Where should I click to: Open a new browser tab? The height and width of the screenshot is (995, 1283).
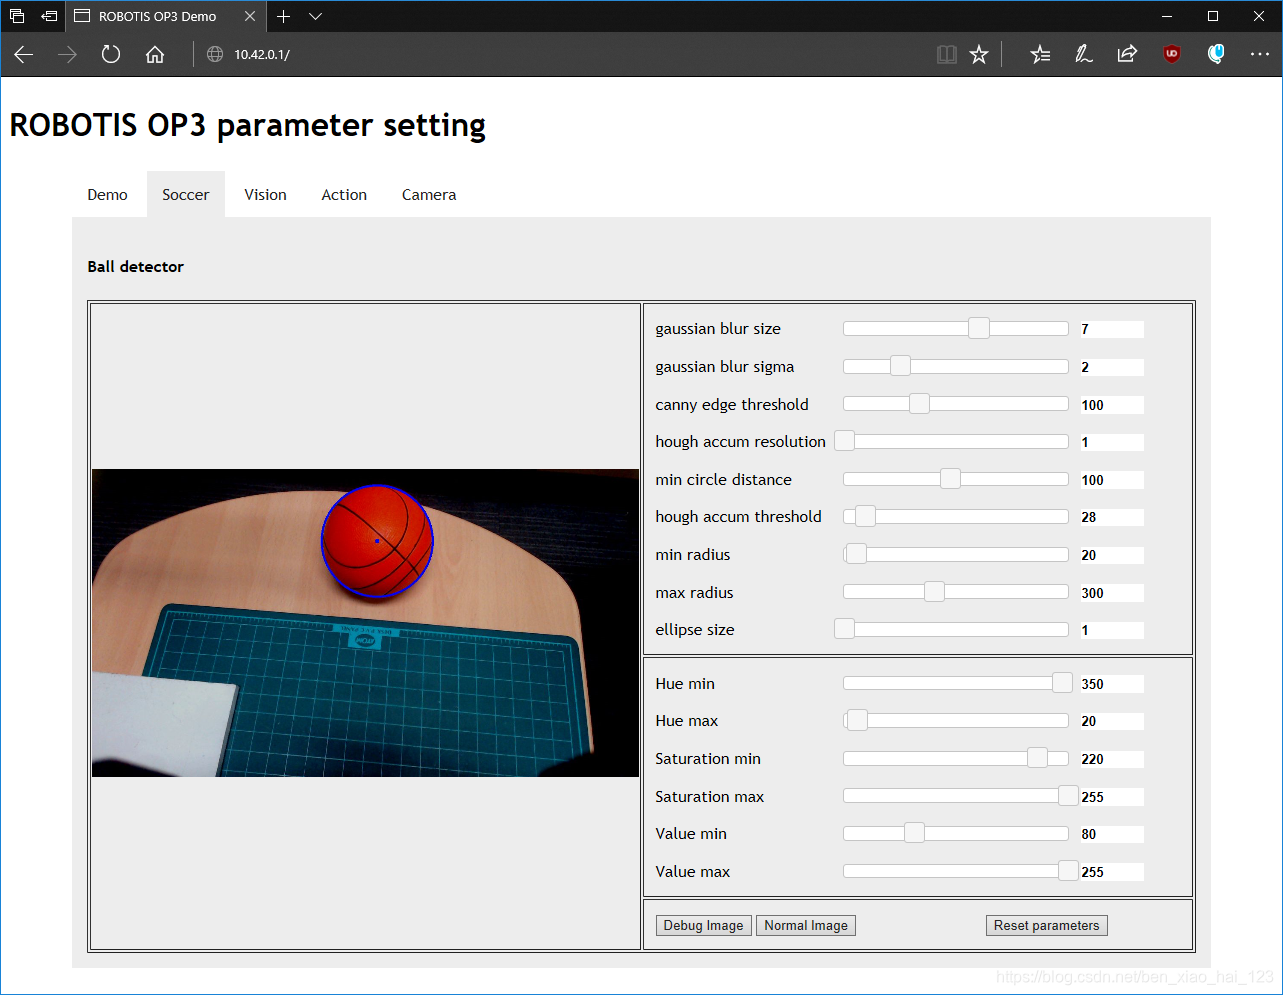(284, 16)
